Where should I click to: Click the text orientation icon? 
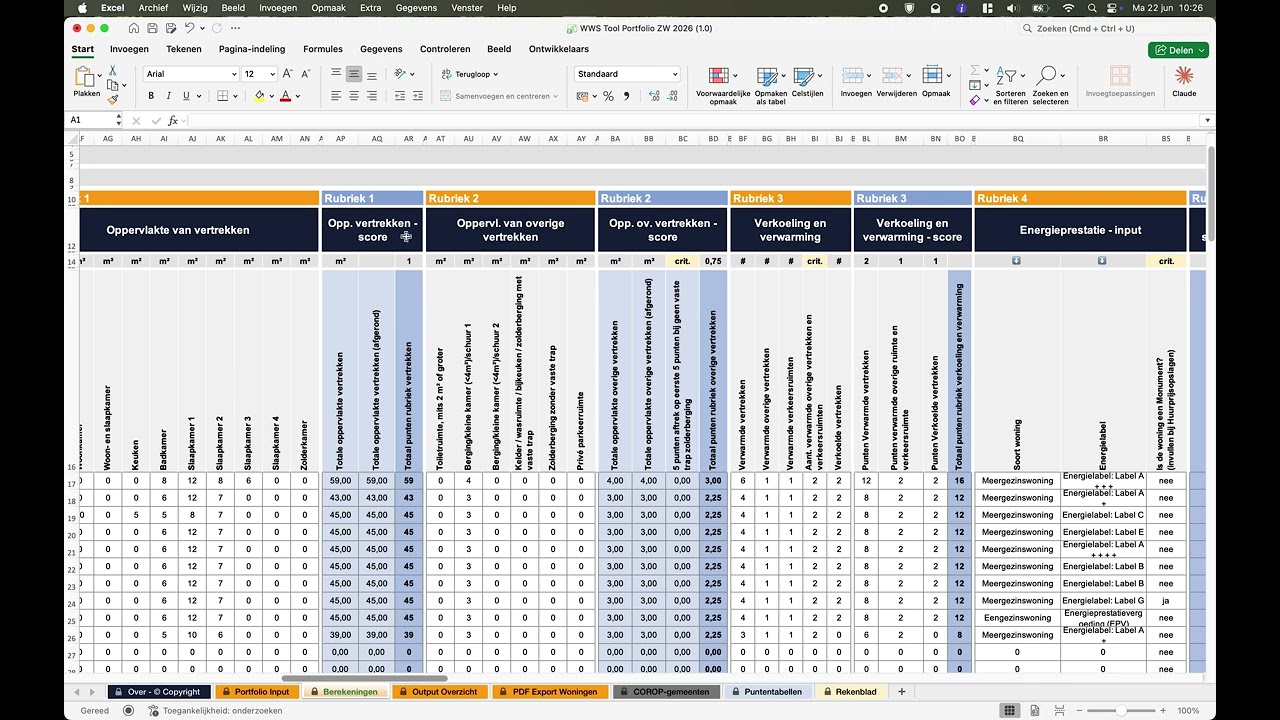coord(399,74)
